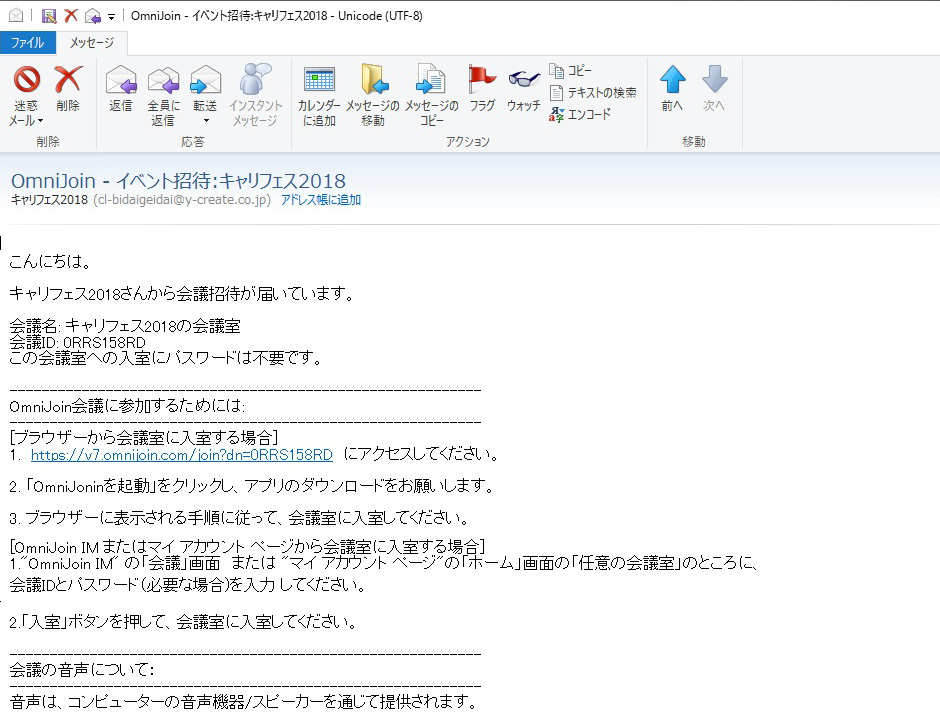This screenshot has height=720, width=940.
Task: Flag this message (フラグ)
Action: click(x=482, y=81)
